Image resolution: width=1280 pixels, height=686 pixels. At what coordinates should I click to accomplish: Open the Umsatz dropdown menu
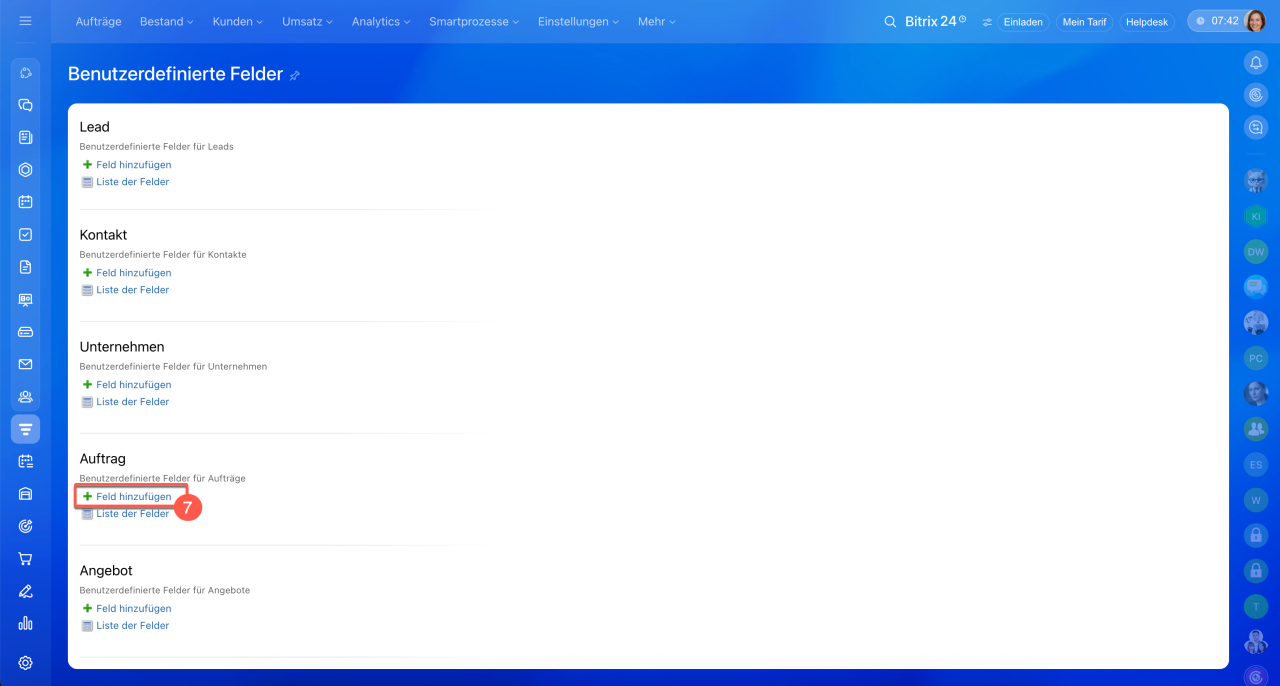tap(308, 21)
